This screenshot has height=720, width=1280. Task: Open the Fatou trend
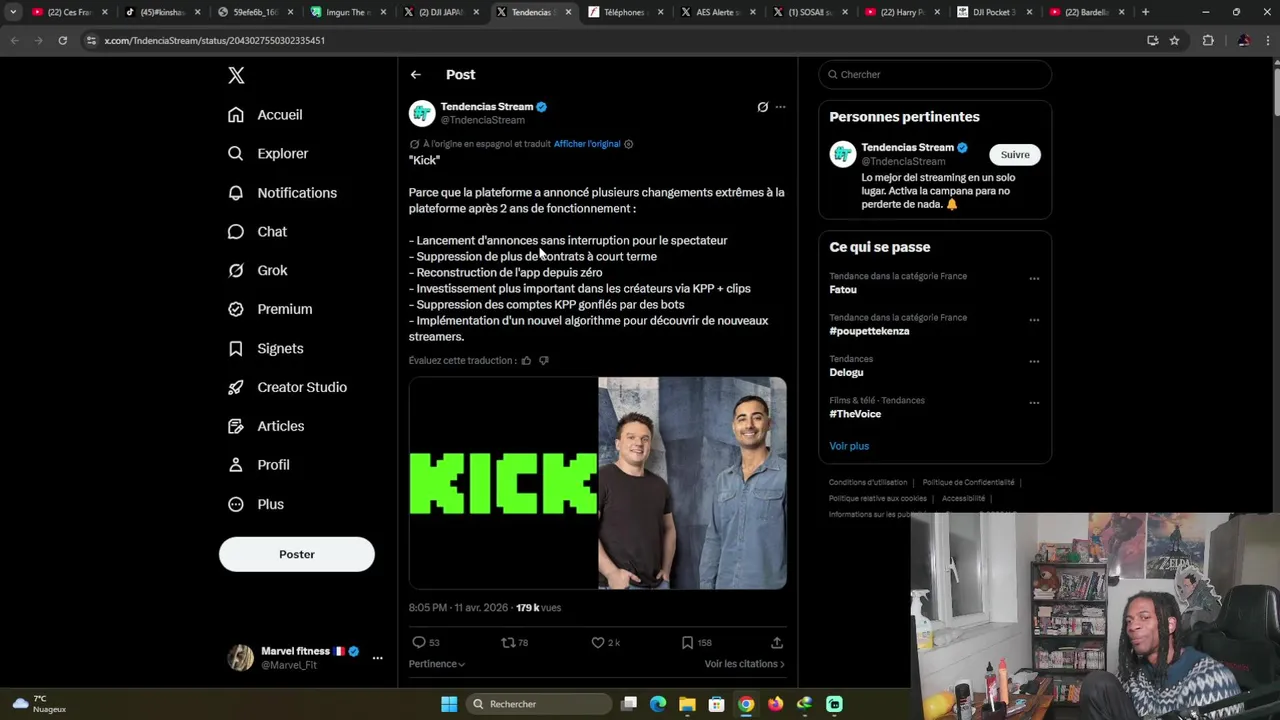(843, 290)
